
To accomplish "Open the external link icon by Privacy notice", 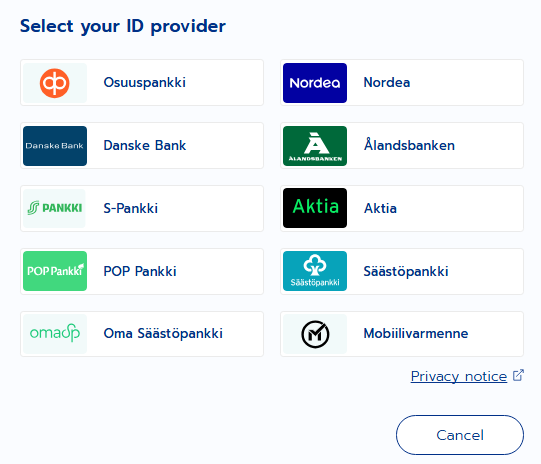I will coord(518,375).
